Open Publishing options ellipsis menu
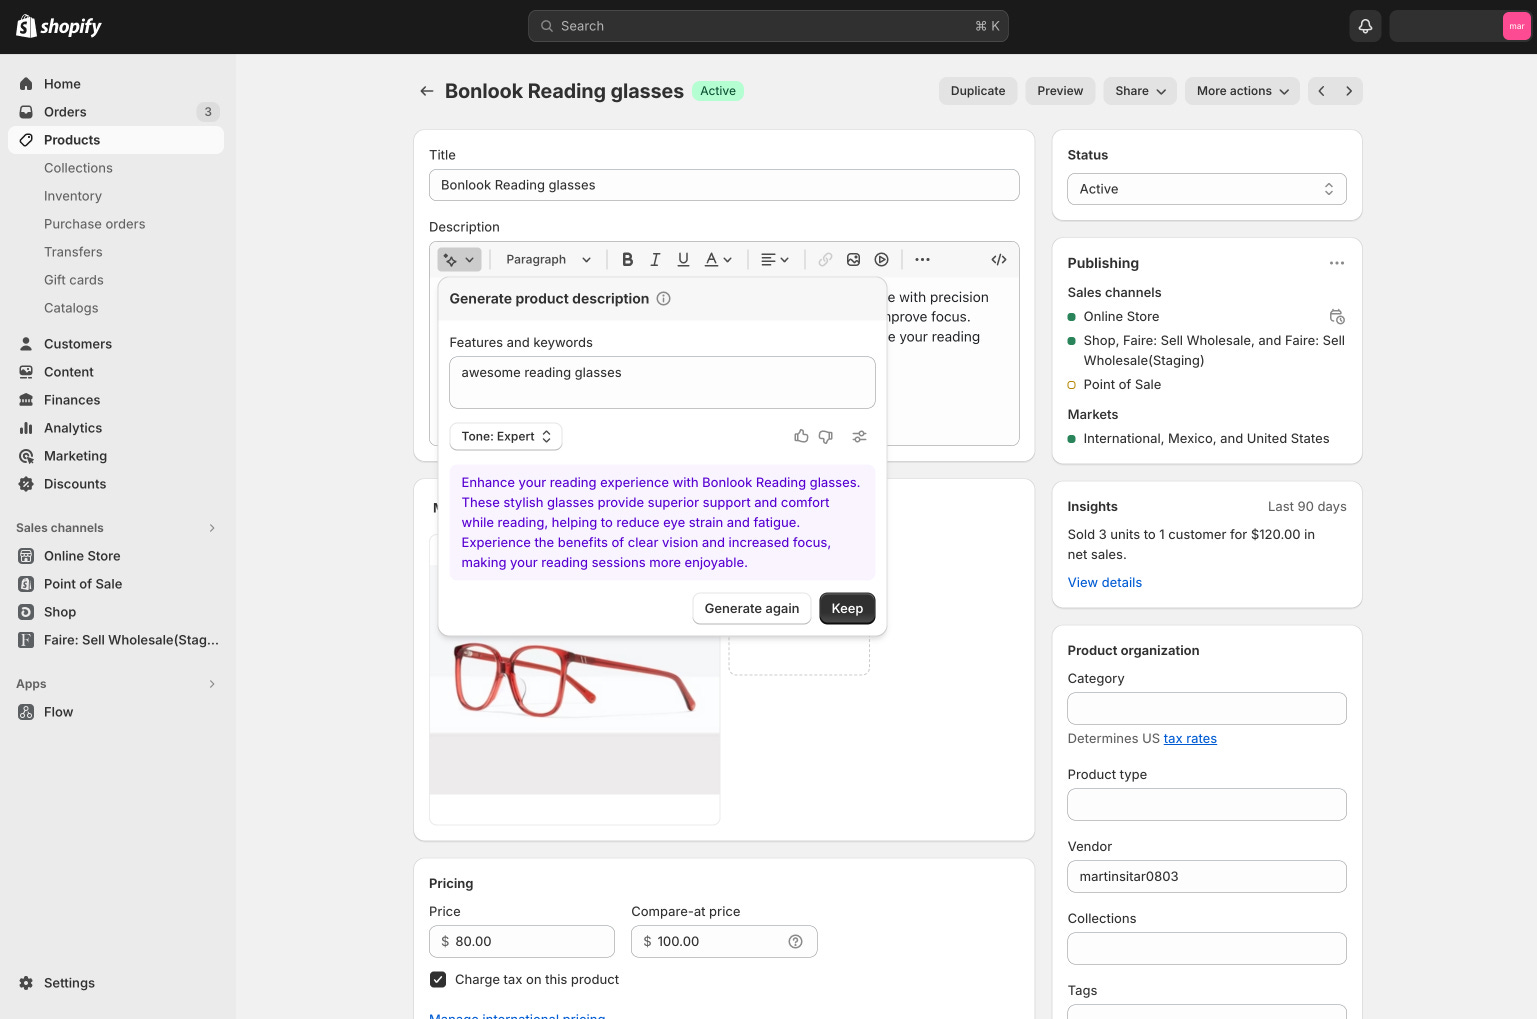 coord(1337,263)
